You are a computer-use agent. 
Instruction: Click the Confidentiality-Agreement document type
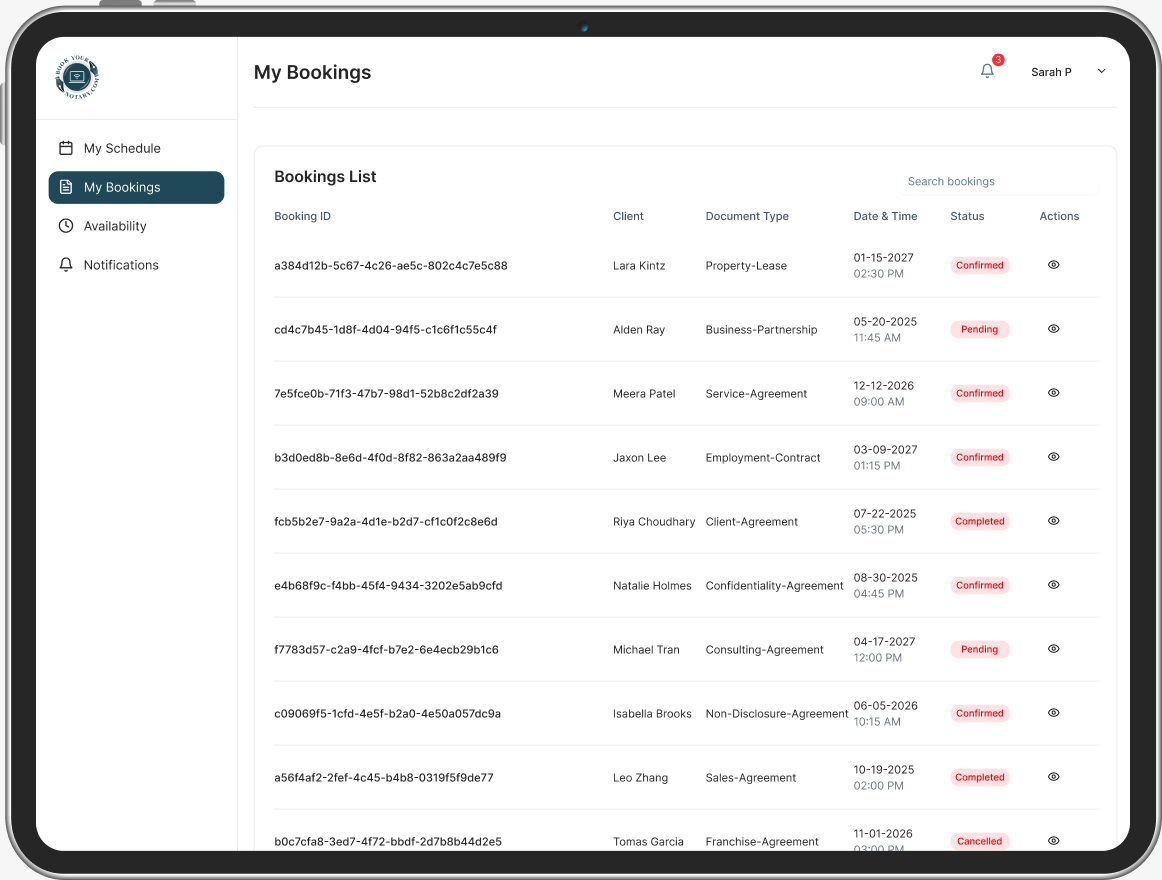coord(774,586)
